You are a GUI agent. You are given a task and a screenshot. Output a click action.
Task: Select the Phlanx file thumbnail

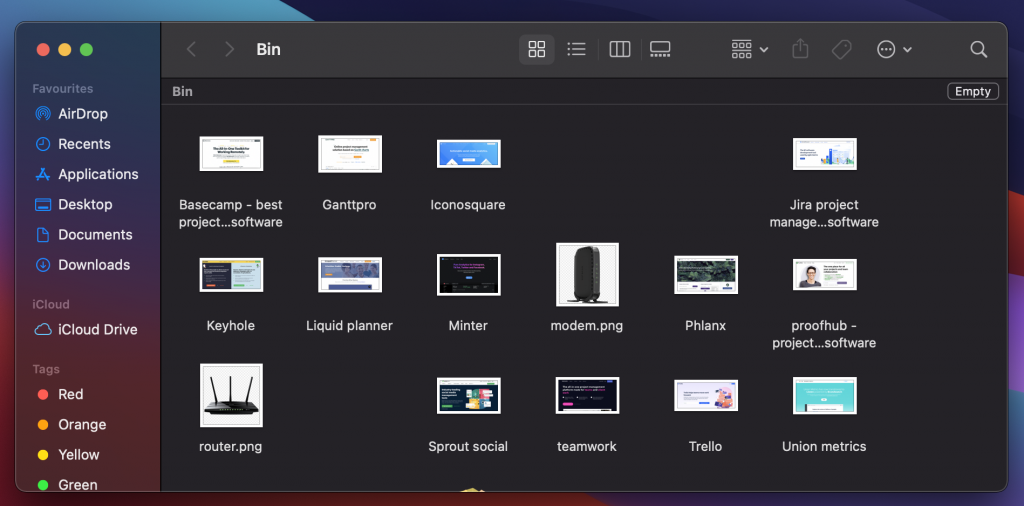click(706, 274)
